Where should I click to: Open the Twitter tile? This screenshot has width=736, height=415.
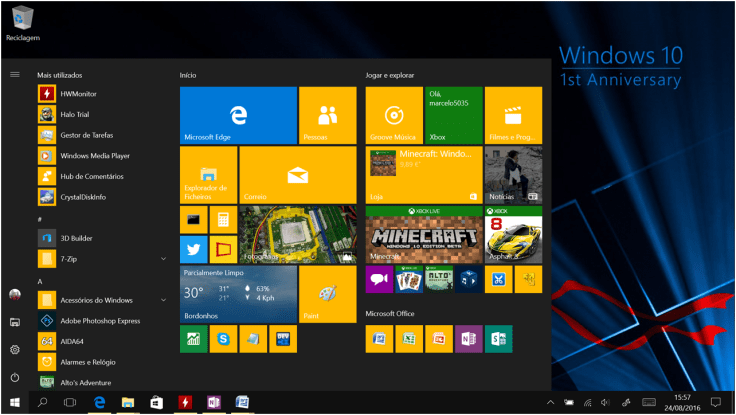(193, 249)
